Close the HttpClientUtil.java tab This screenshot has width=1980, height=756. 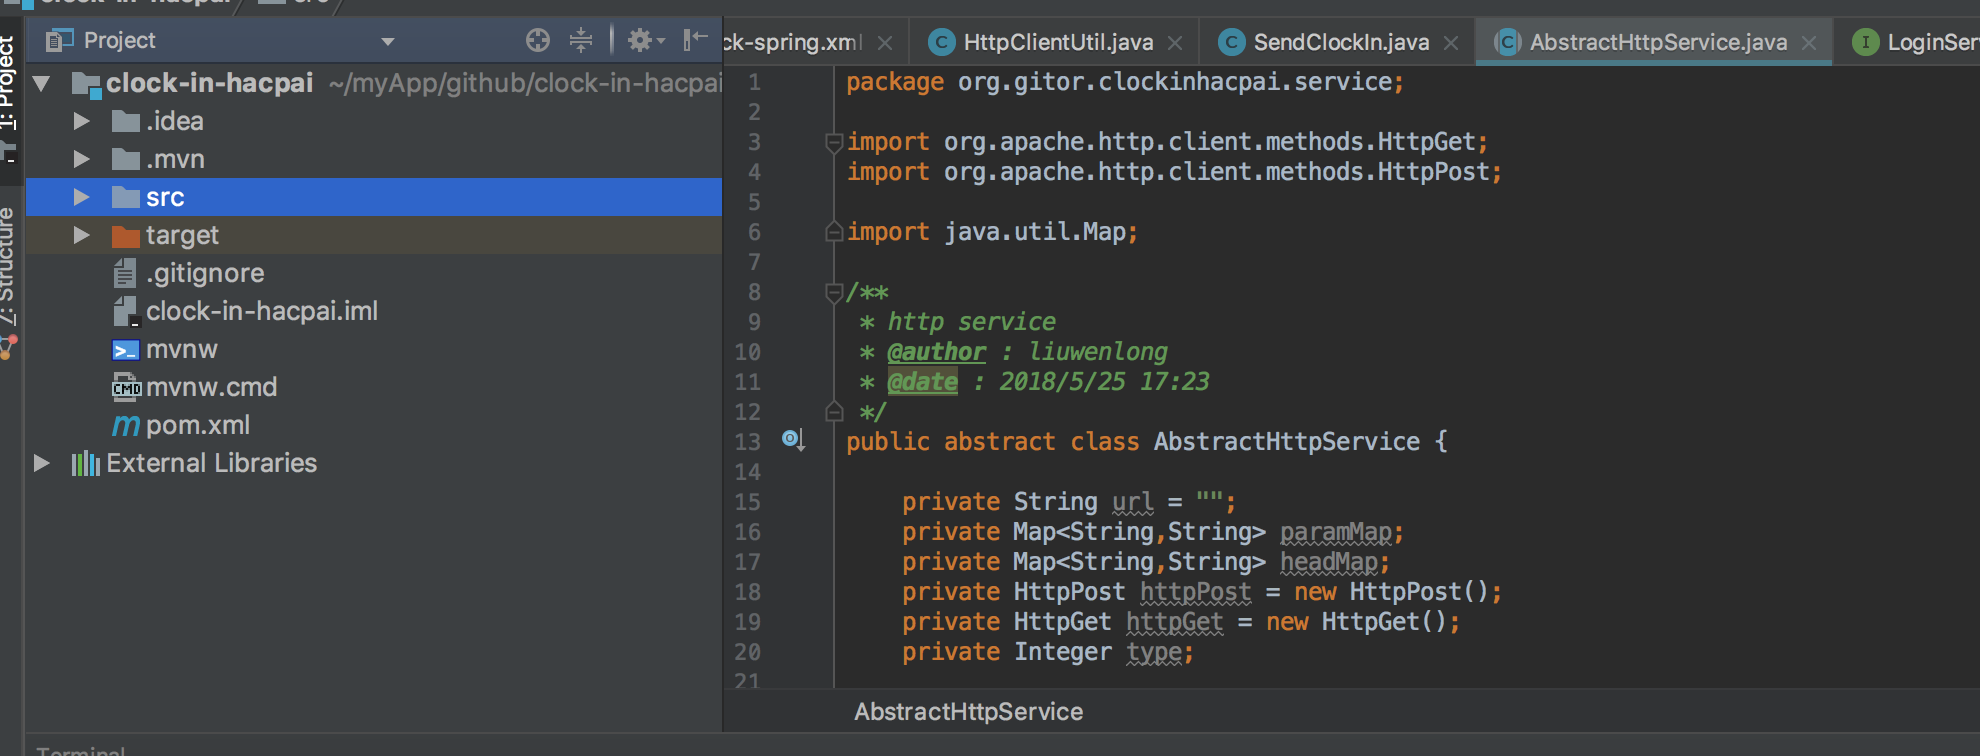[x=1175, y=43]
